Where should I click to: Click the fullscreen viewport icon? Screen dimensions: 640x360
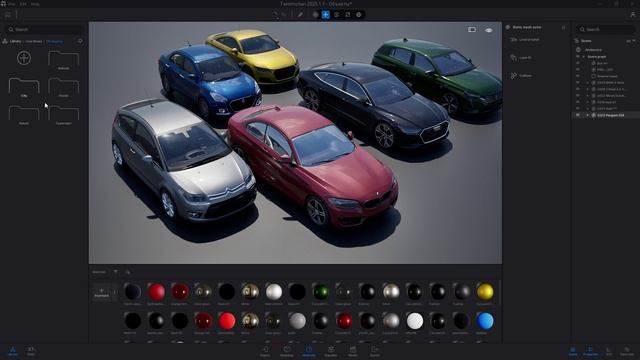[x=472, y=30]
